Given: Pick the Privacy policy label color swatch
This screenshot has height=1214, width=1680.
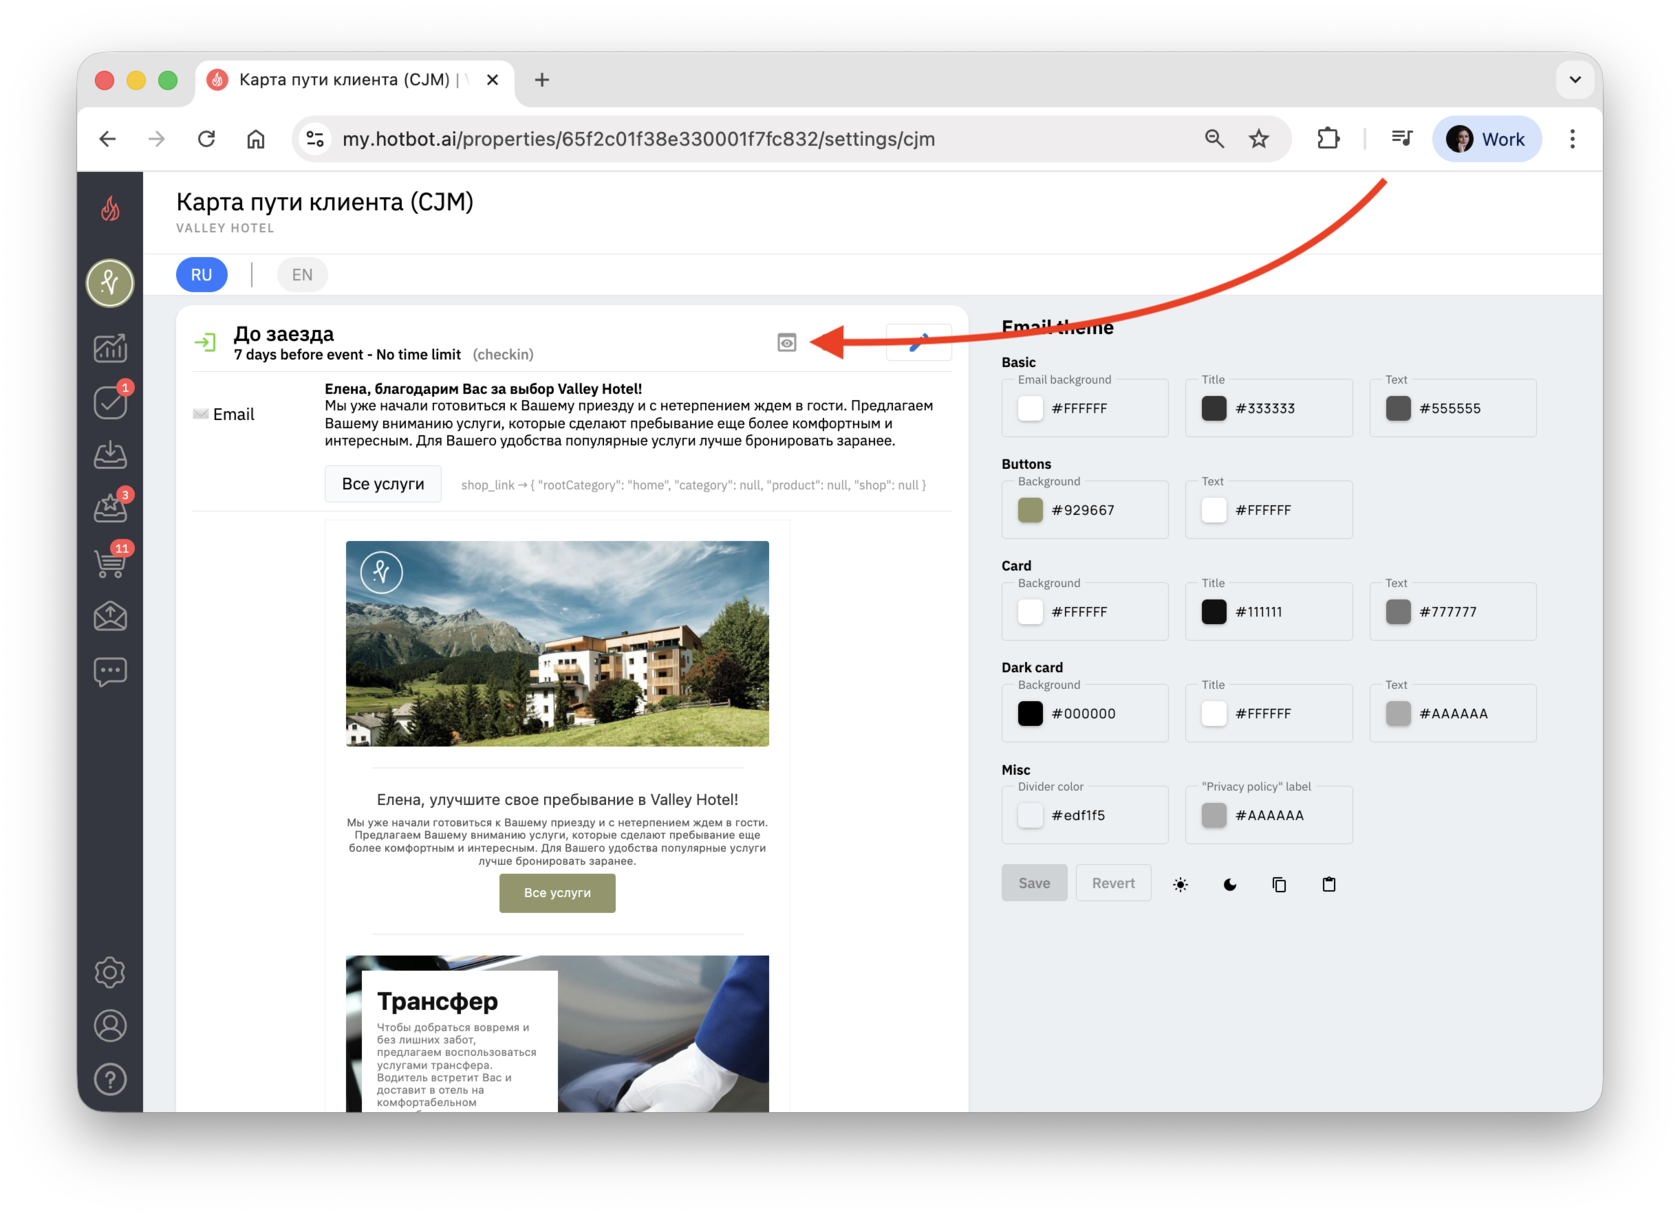Looking at the screenshot, I should click(1214, 816).
